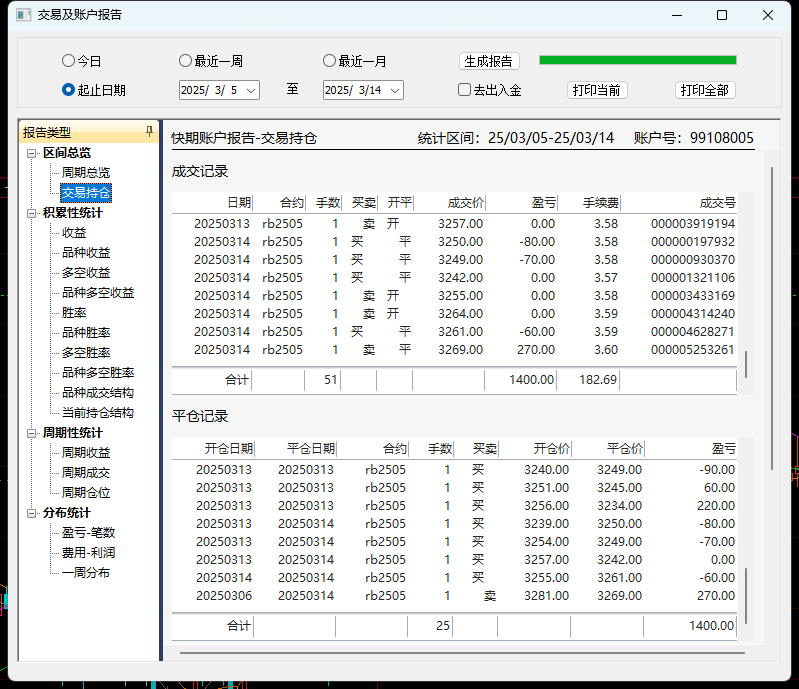799x689 pixels.
Task: Open 盈亏-笔数 distribution report
Action: point(88,533)
